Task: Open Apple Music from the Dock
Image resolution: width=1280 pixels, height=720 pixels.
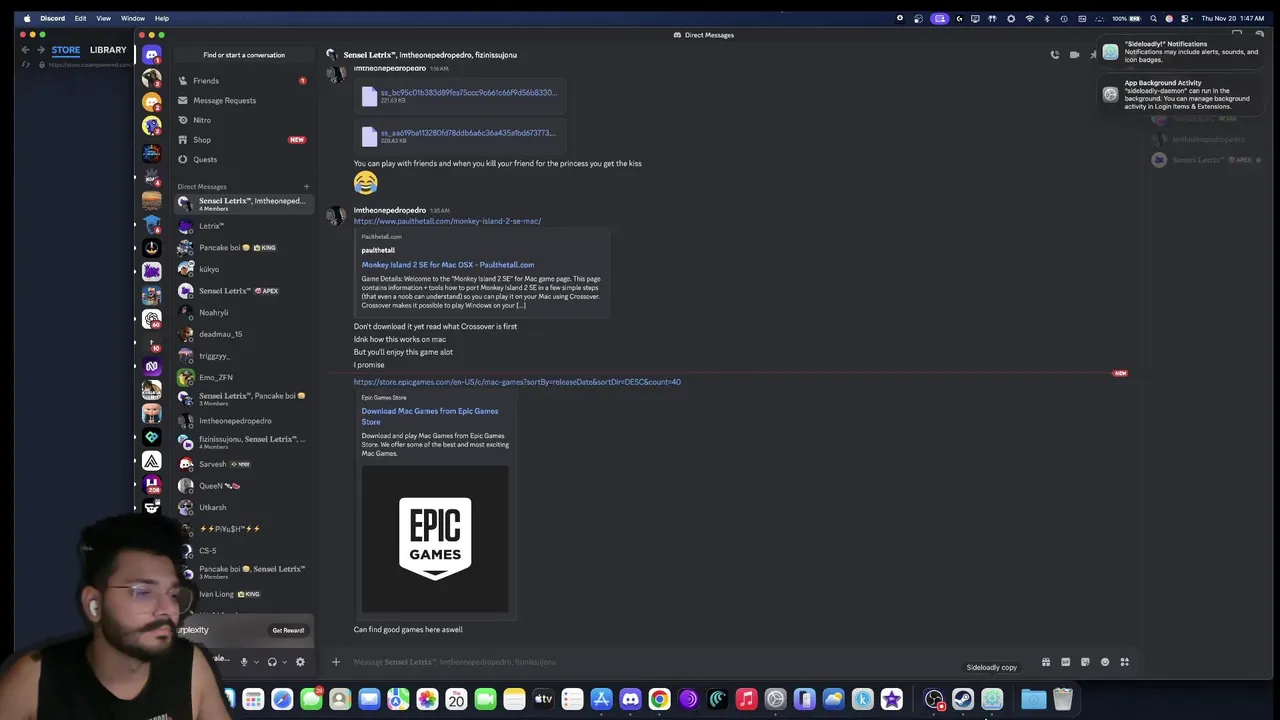Action: [x=746, y=699]
